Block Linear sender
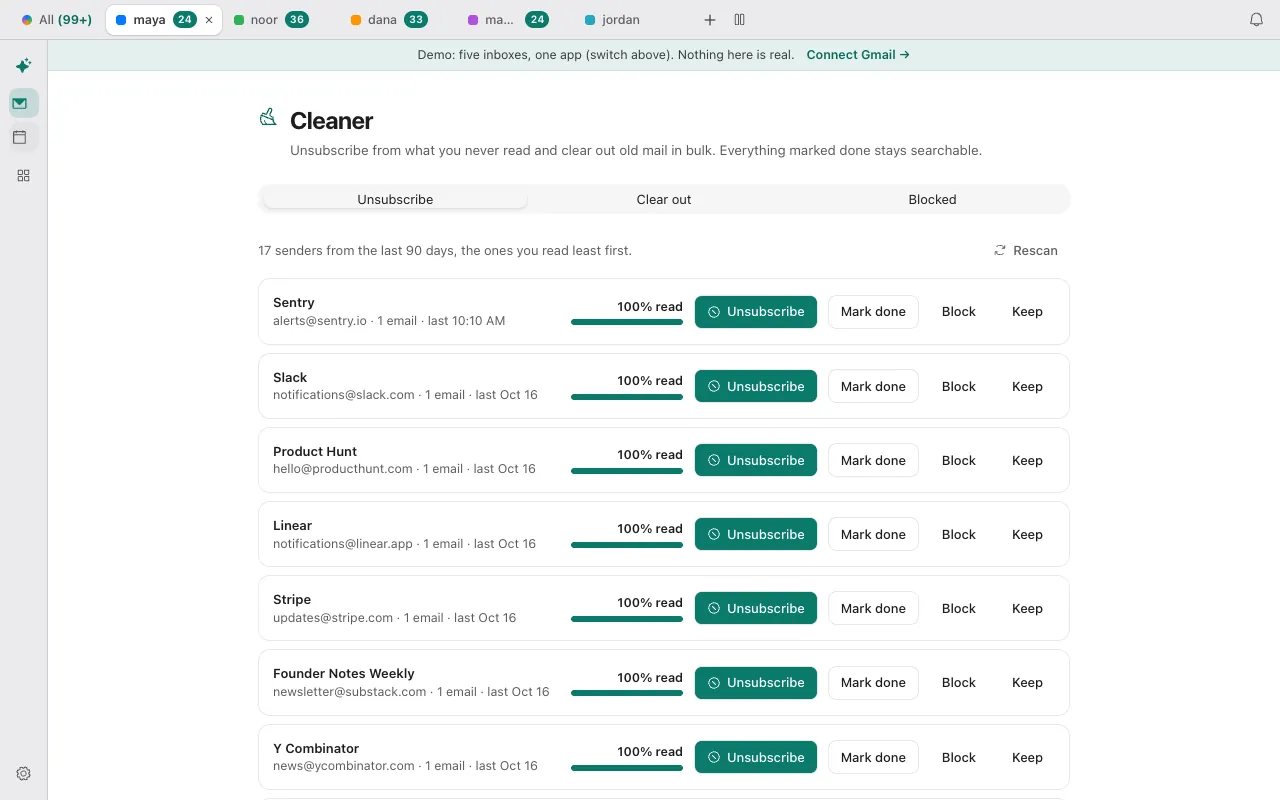The height and width of the screenshot is (800, 1280). tap(958, 534)
